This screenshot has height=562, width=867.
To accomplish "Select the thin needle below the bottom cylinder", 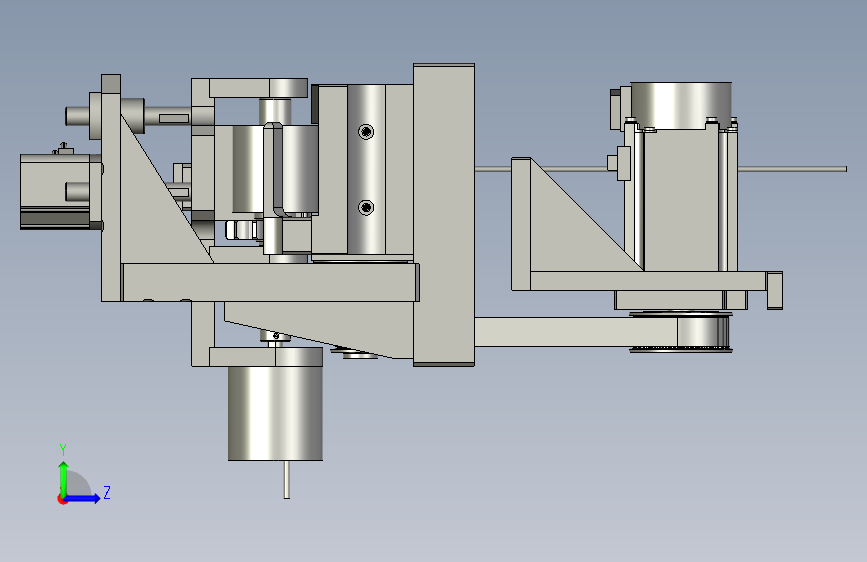I will pos(286,480).
